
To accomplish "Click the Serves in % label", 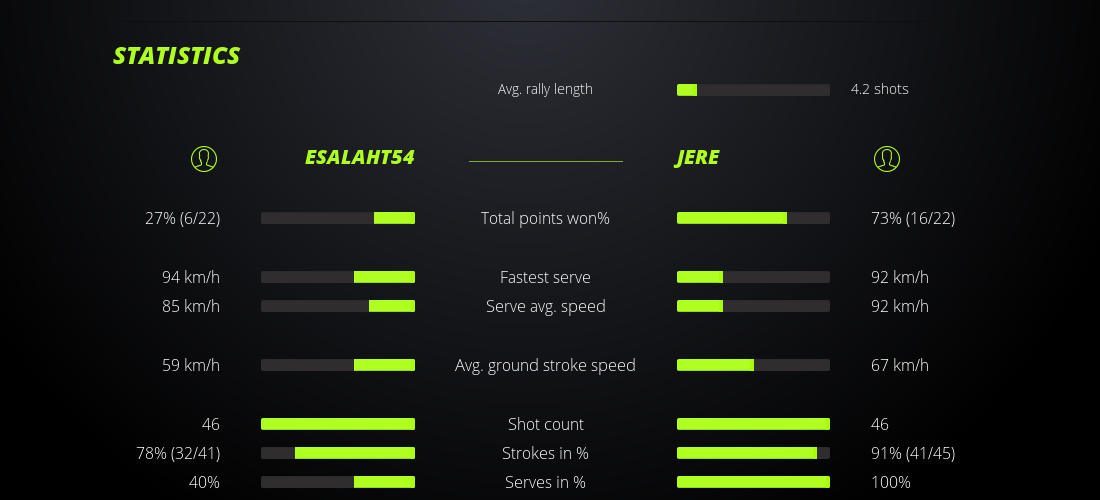I will pyautogui.click(x=545, y=482).
